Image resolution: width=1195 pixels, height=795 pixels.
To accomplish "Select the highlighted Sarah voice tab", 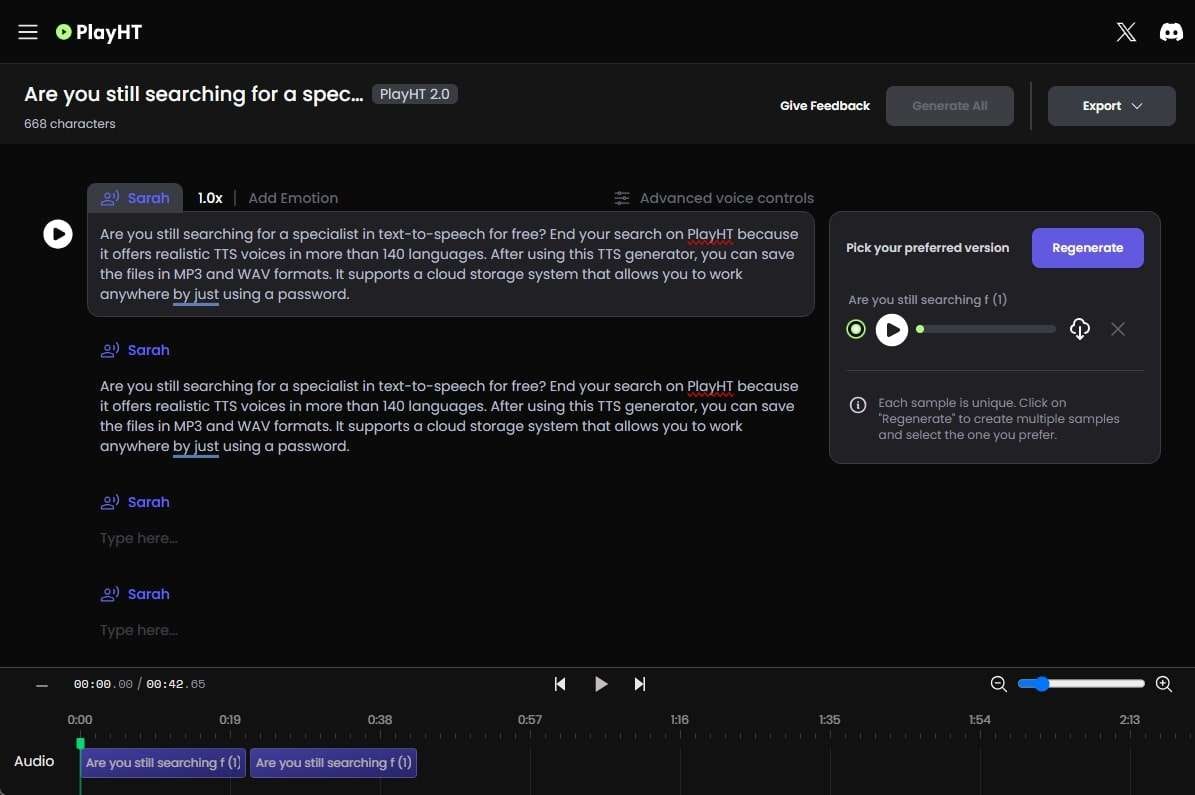I will [x=135, y=198].
